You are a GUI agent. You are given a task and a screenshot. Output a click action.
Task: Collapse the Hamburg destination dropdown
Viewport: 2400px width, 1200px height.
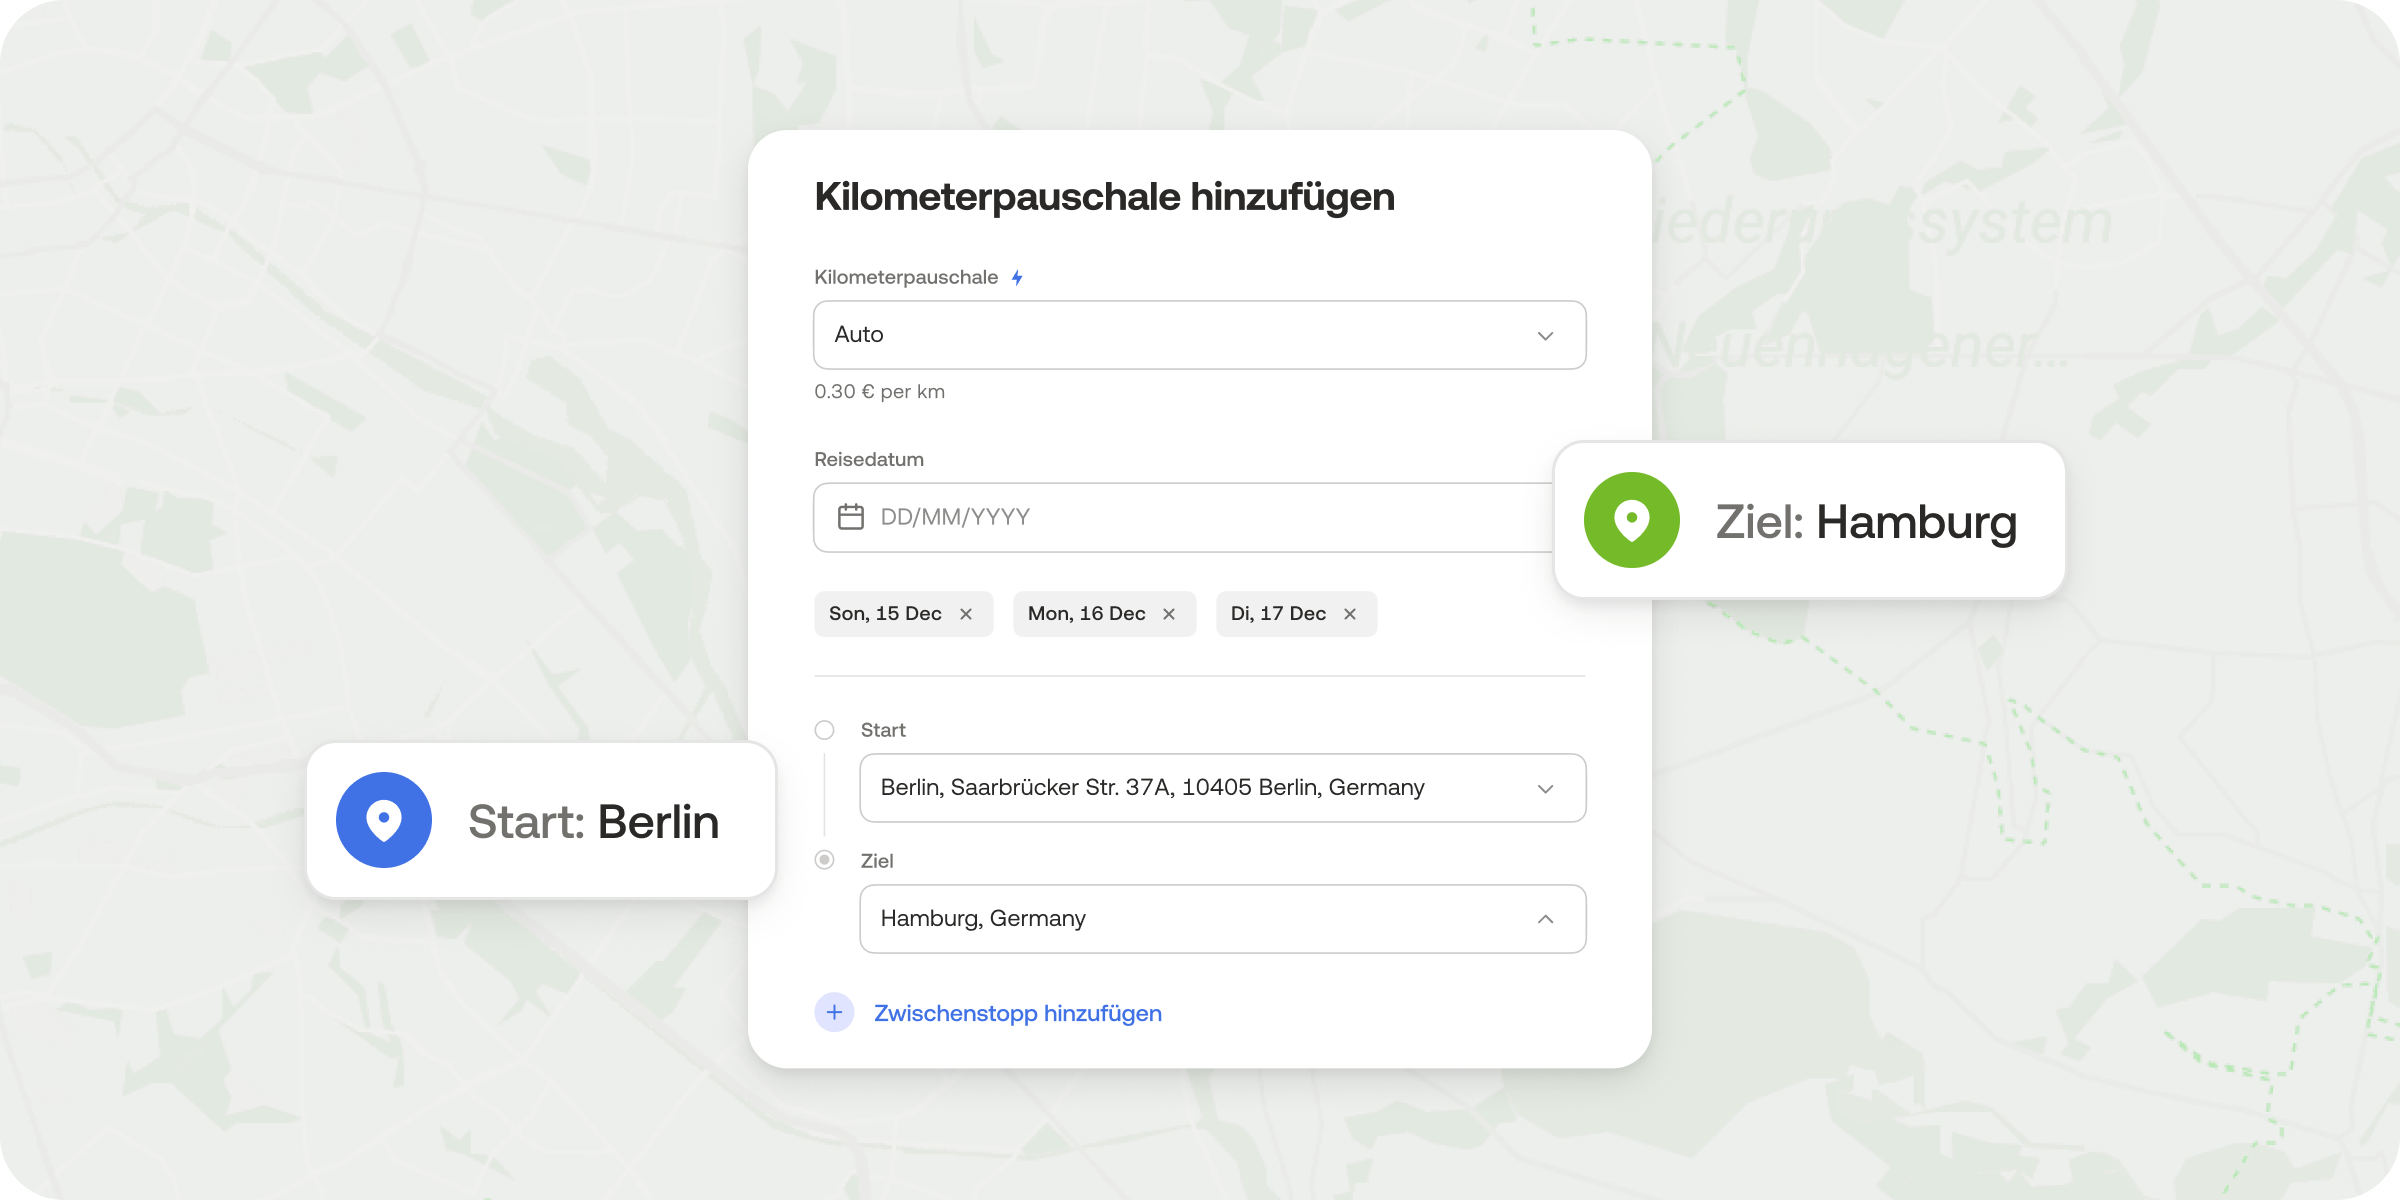click(1546, 918)
